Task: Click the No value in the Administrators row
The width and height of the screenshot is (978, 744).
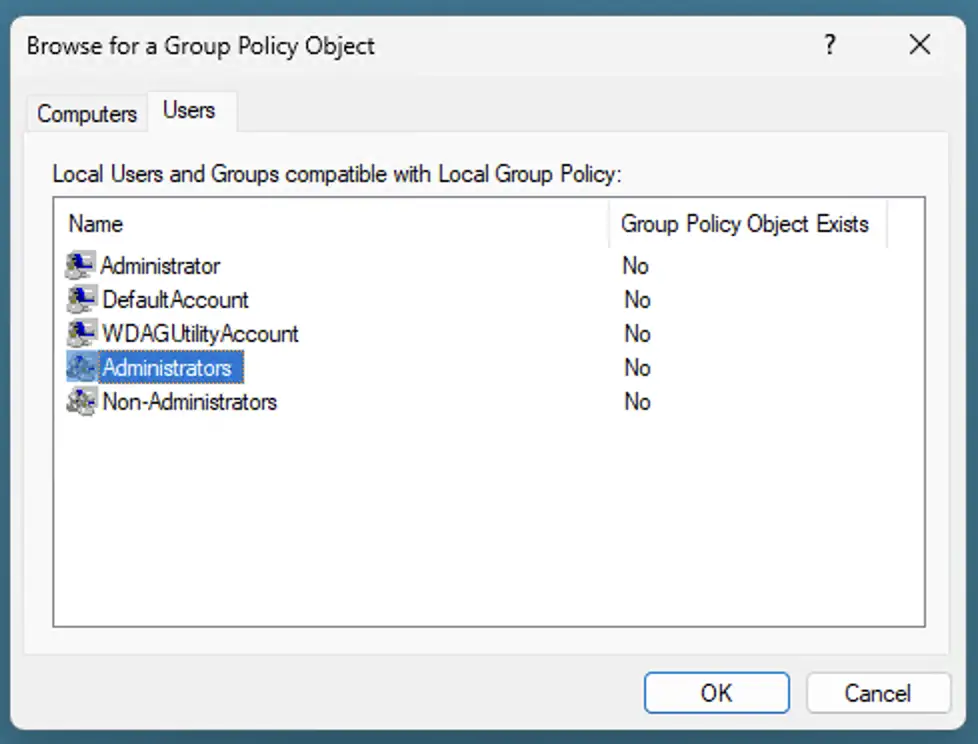Action: pos(637,368)
